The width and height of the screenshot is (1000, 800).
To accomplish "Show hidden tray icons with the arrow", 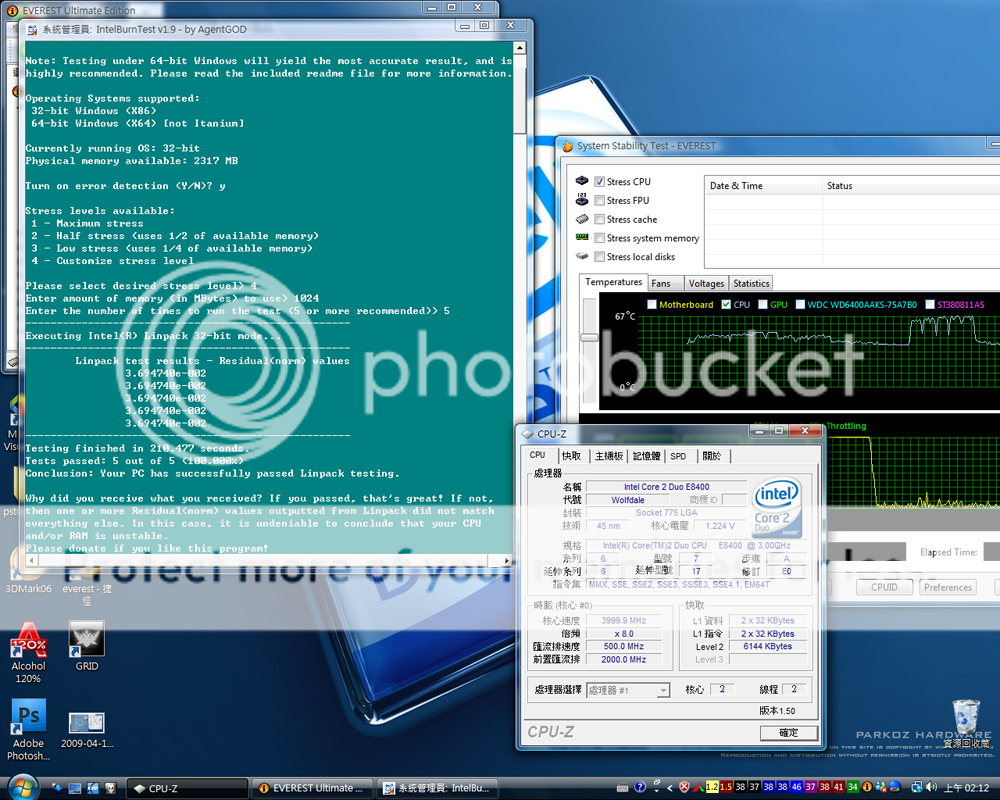I will click(x=670, y=788).
